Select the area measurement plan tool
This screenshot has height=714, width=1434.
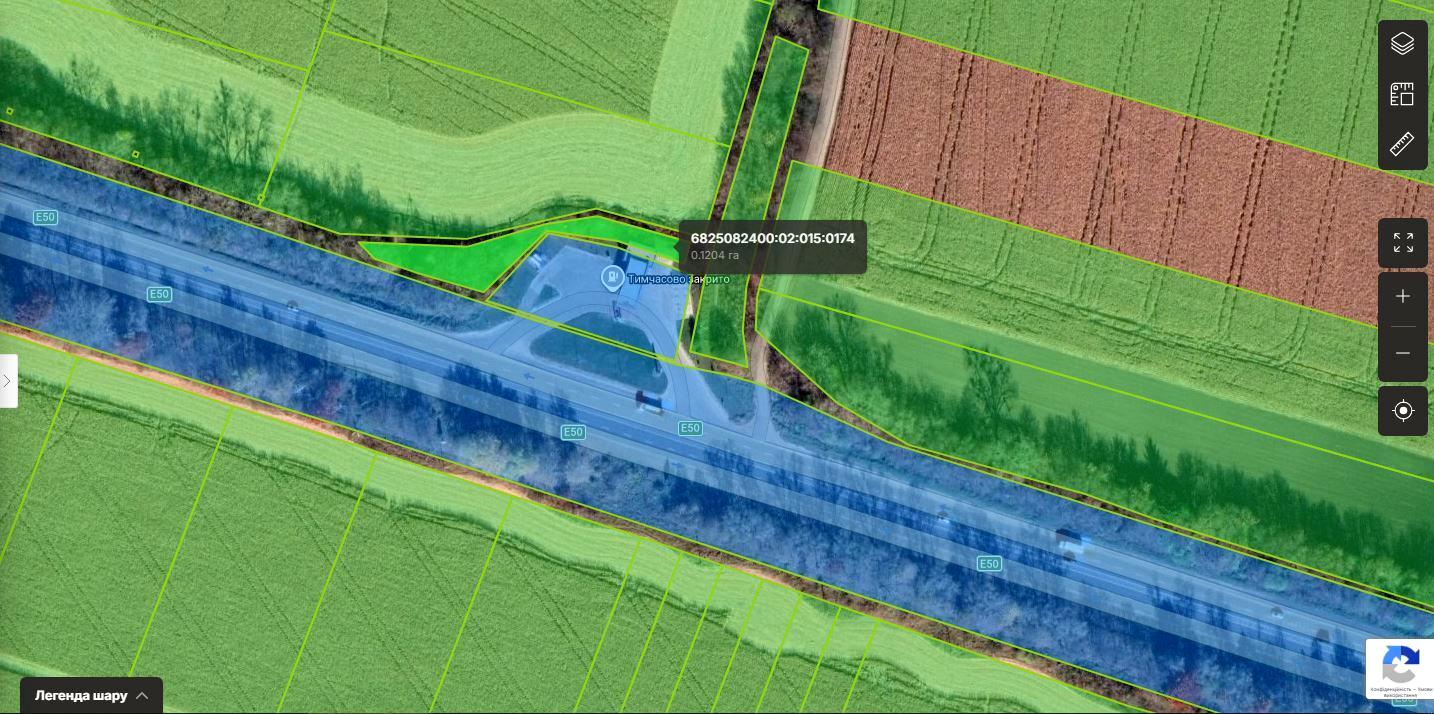coord(1402,95)
